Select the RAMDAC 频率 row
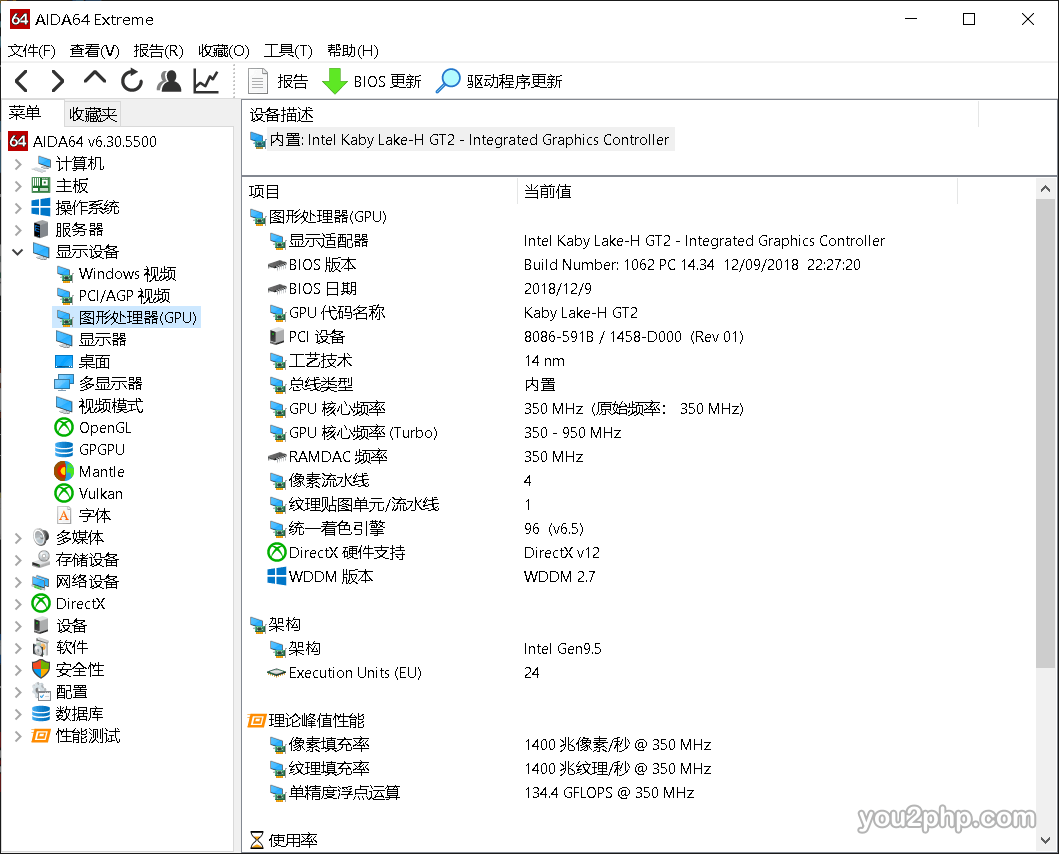 [425, 457]
